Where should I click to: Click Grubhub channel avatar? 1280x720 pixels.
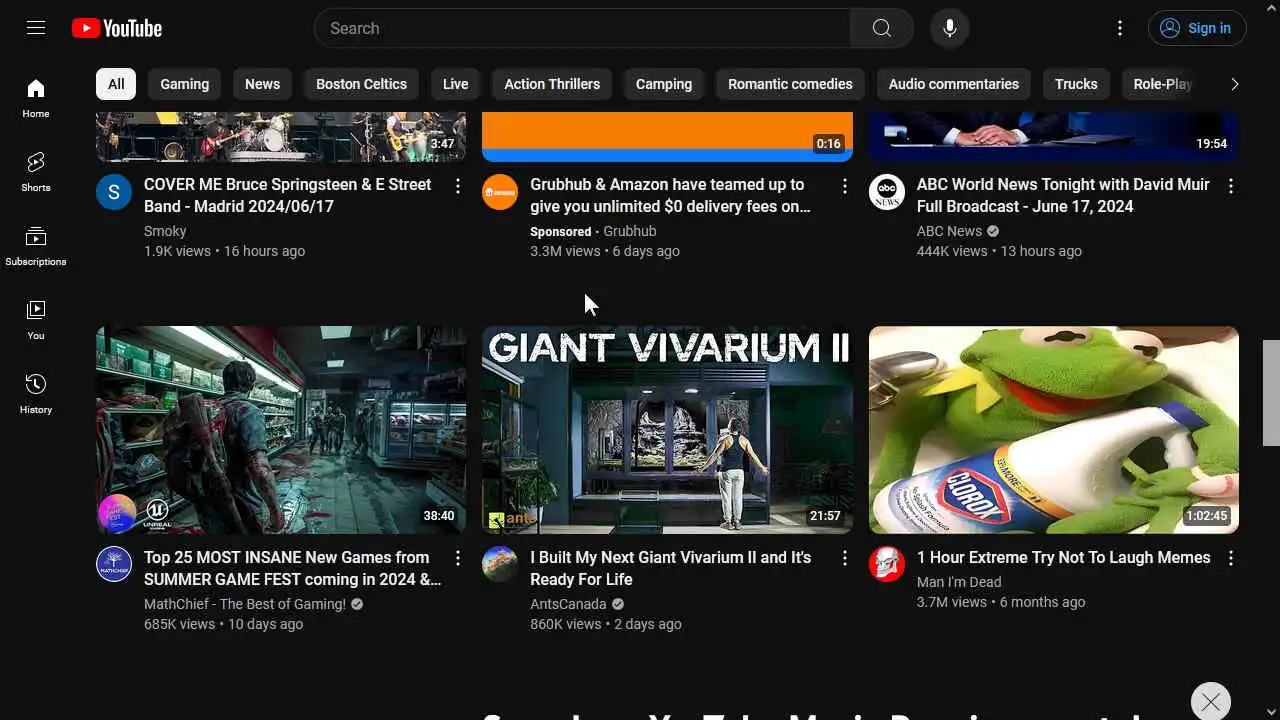tap(500, 192)
